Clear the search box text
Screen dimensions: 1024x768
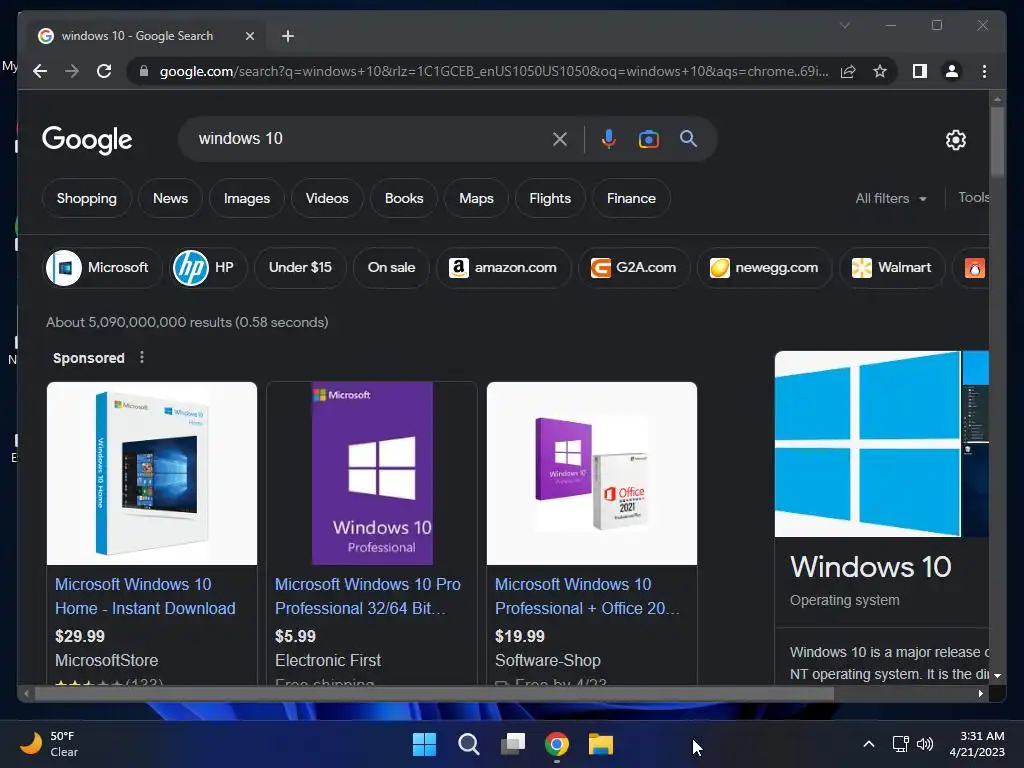560,139
